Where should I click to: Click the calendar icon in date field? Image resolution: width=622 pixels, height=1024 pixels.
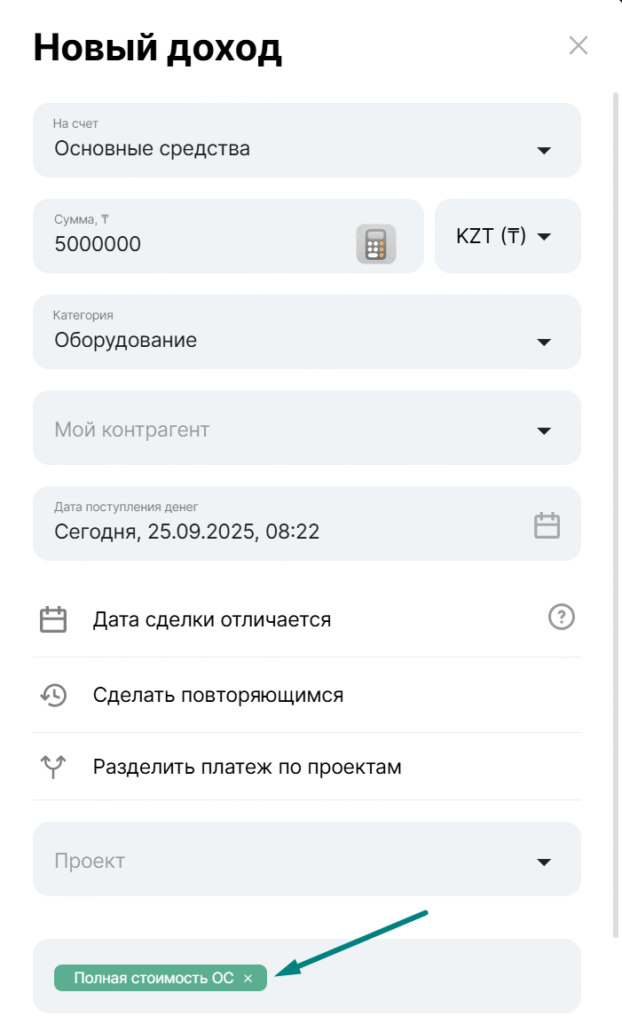click(547, 526)
